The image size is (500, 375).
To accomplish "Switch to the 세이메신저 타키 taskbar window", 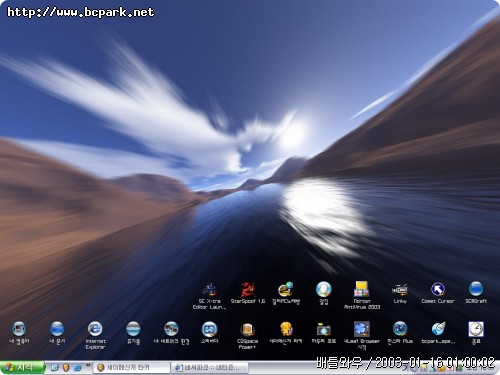I will tap(131, 368).
